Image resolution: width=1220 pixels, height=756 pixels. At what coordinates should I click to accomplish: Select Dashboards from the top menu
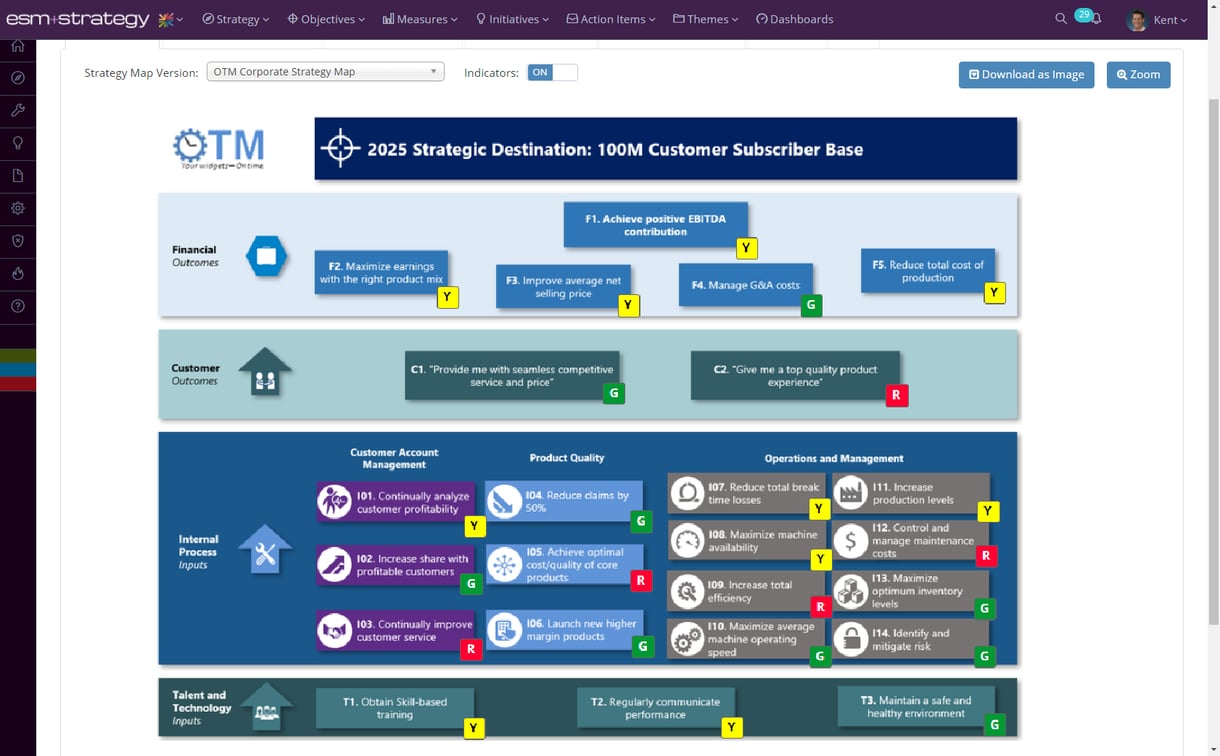tap(795, 18)
